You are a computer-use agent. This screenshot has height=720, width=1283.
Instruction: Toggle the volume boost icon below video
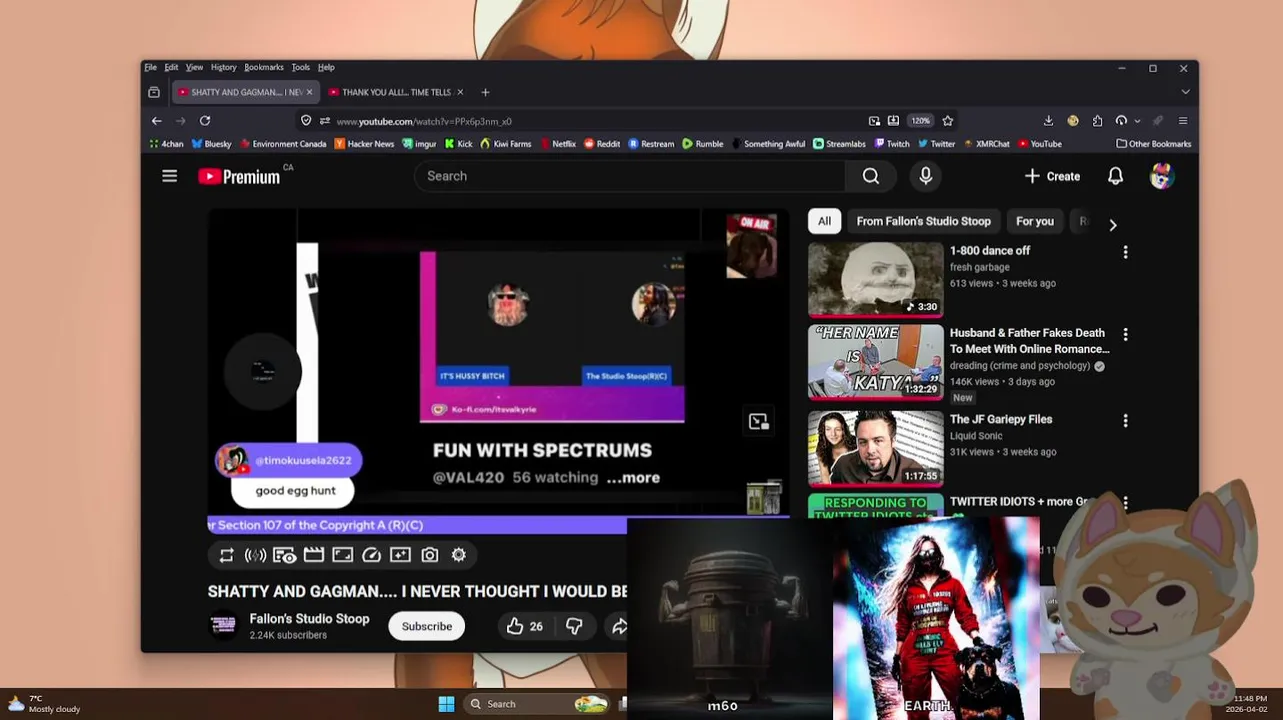pyautogui.click(x=255, y=555)
